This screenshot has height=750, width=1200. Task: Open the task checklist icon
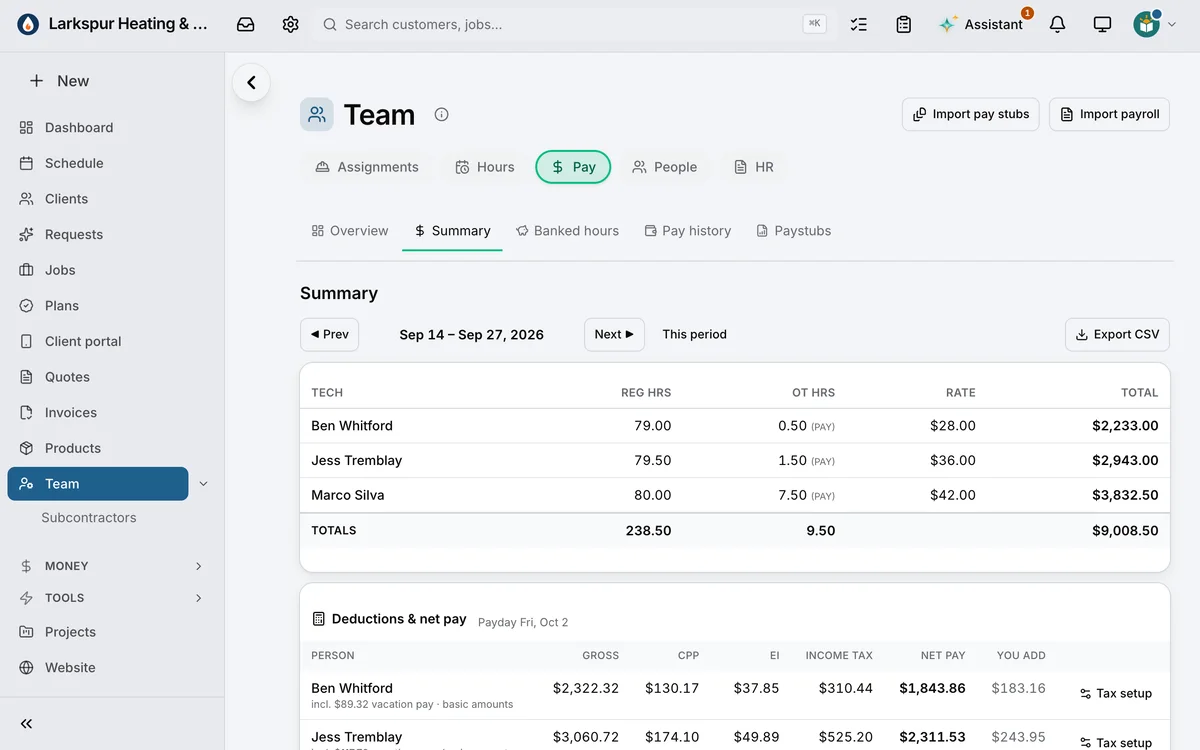859,24
